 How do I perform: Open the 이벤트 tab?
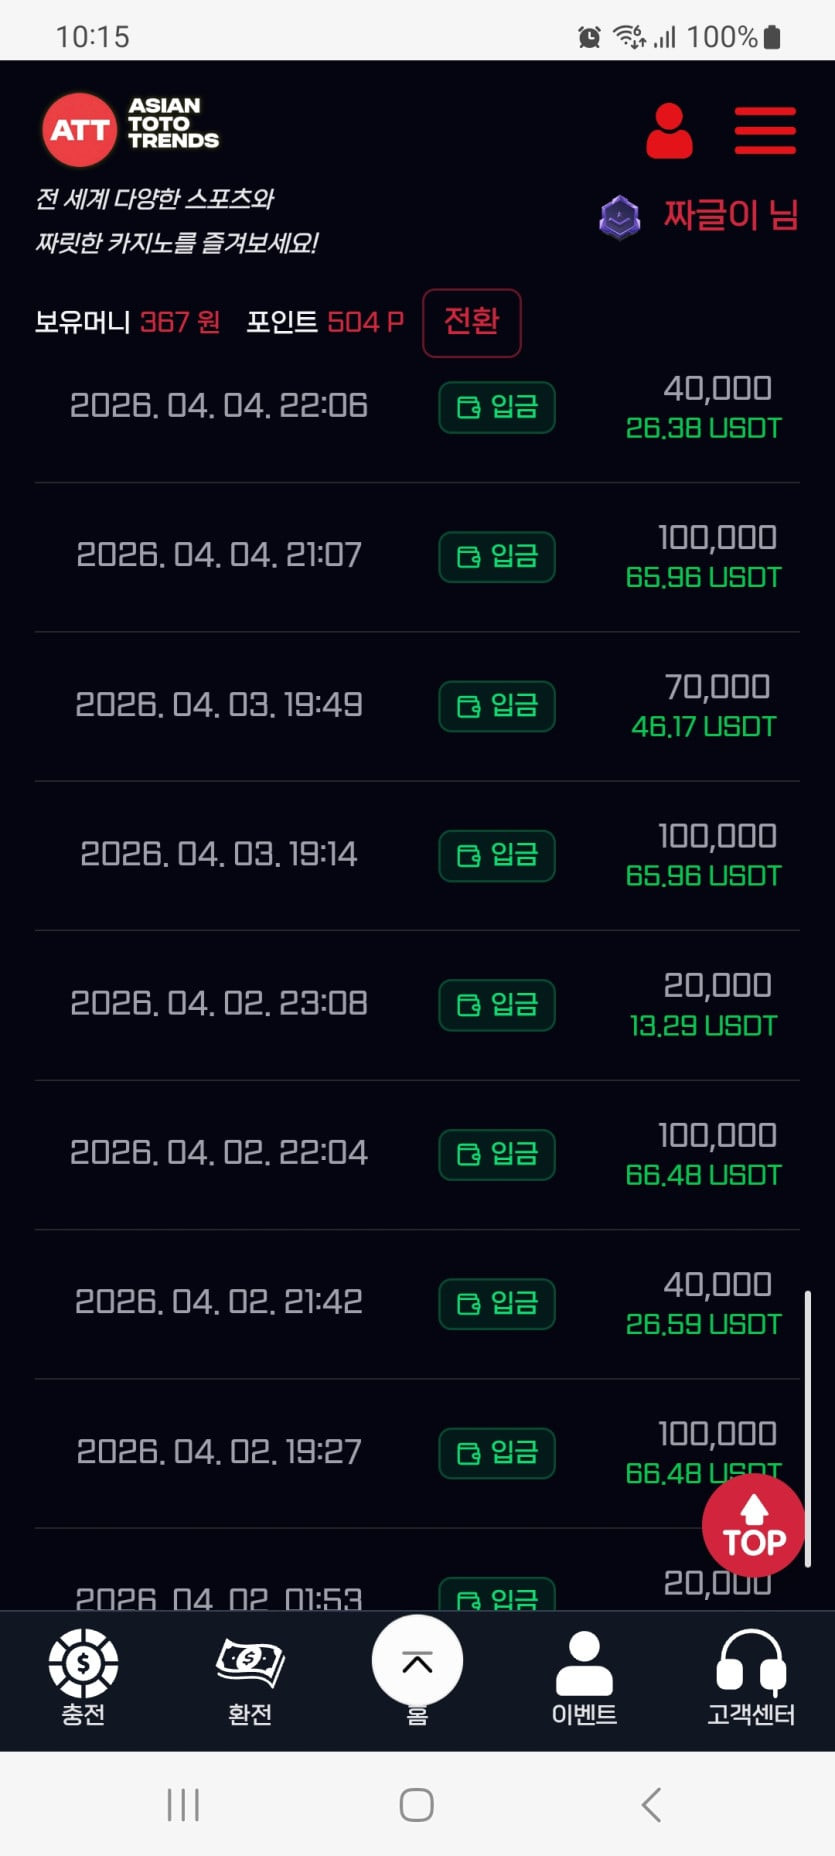coord(584,1665)
